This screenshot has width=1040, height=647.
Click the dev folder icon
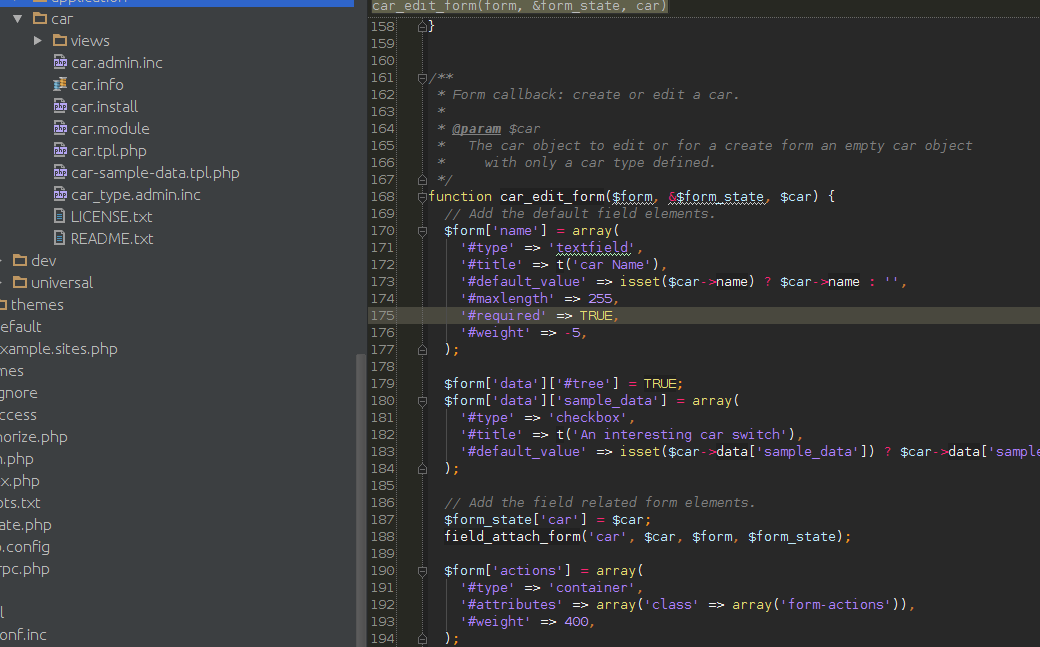point(21,260)
